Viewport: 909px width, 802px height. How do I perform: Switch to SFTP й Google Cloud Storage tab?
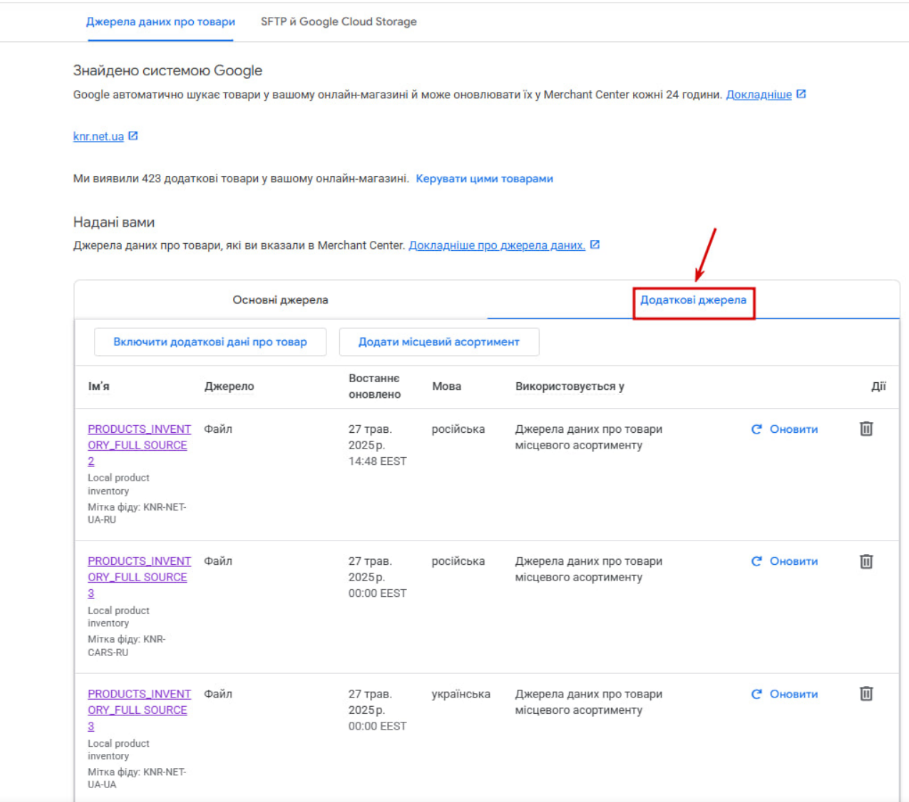339,22
